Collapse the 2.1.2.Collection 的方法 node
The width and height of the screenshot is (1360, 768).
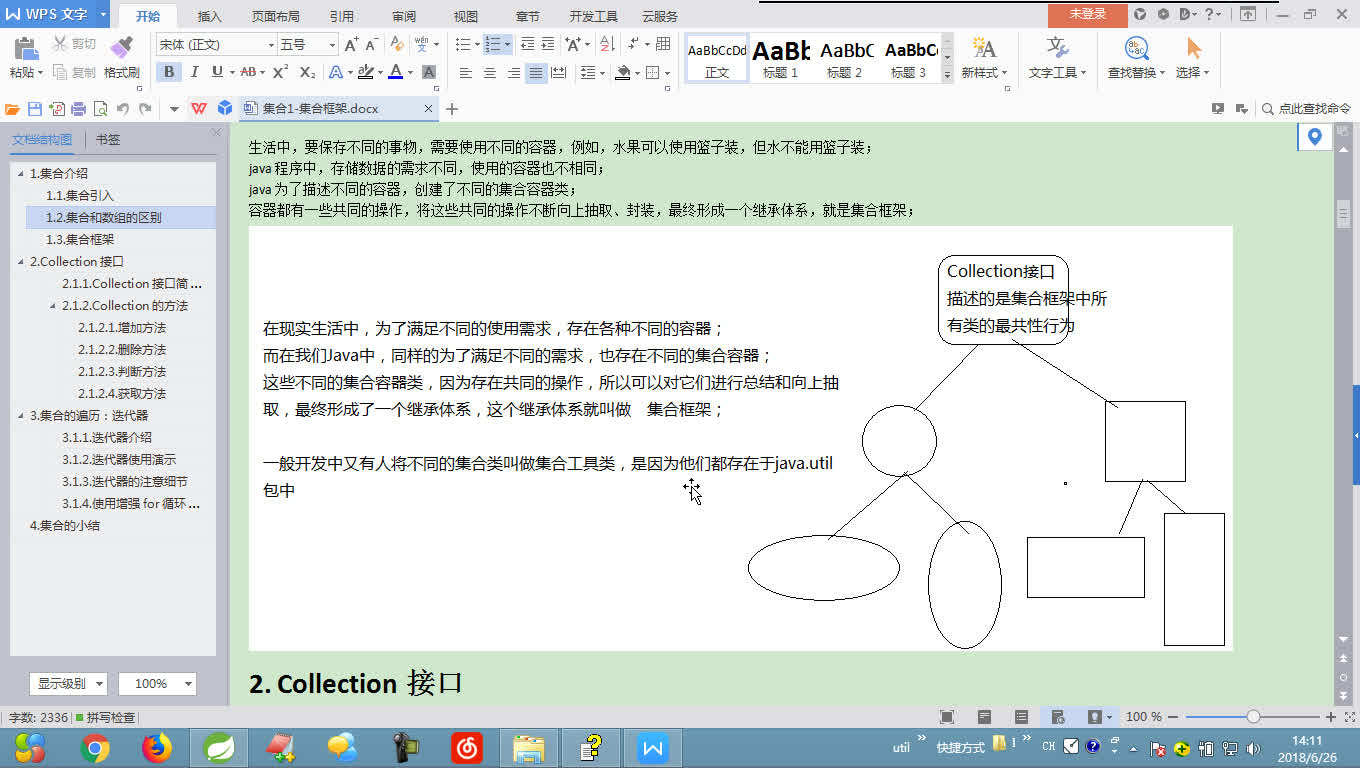point(53,306)
